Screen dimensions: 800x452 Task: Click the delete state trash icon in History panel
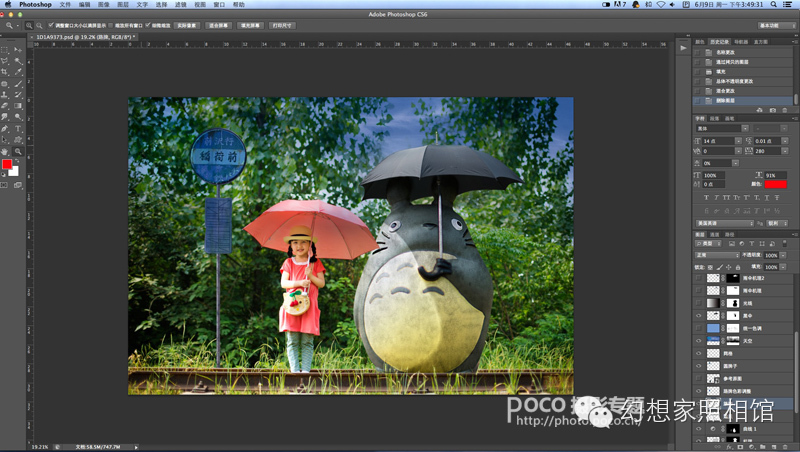784,110
